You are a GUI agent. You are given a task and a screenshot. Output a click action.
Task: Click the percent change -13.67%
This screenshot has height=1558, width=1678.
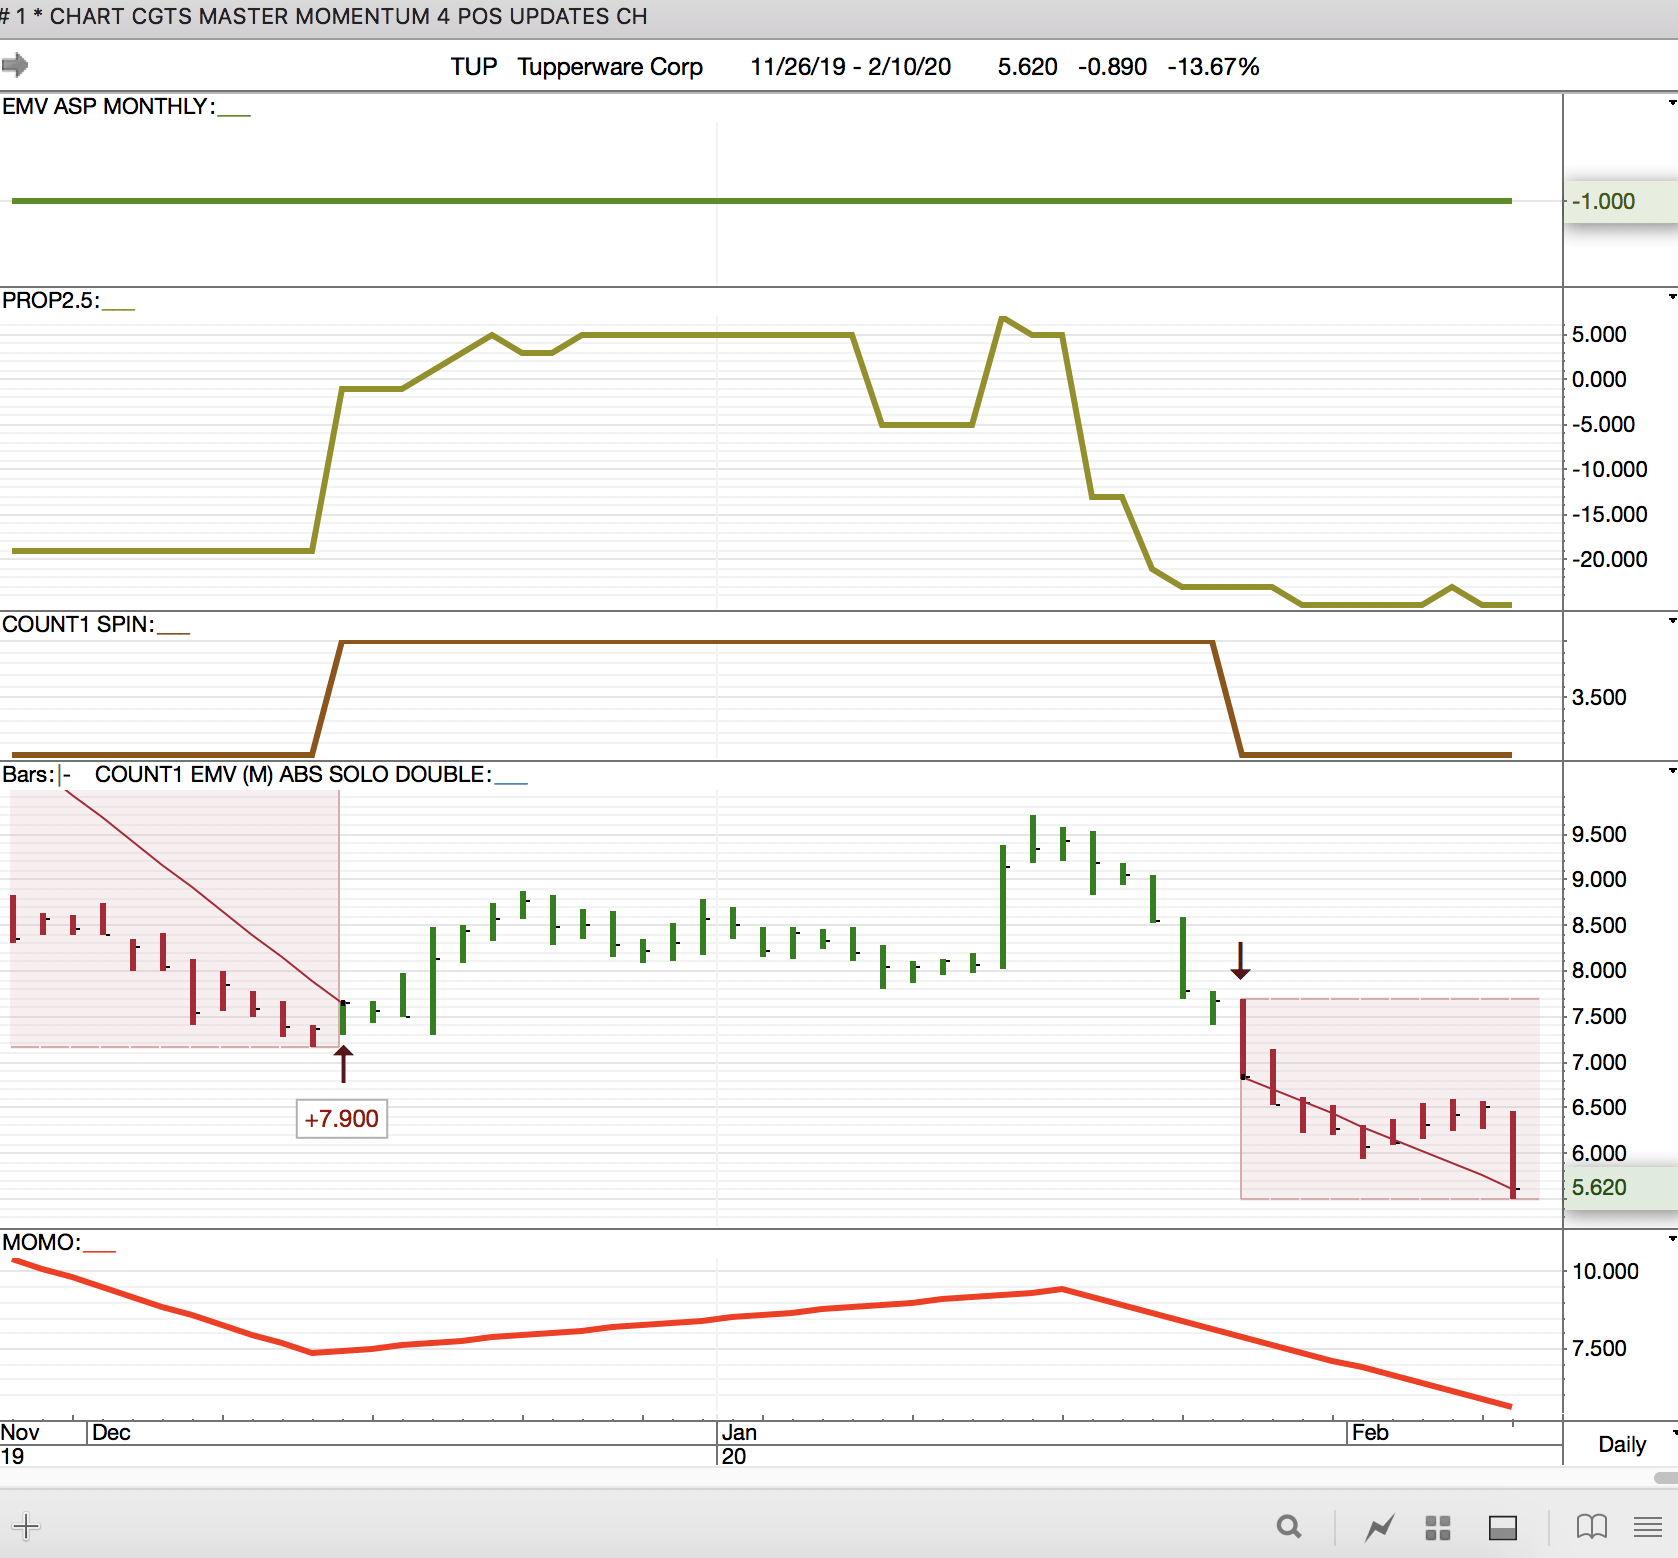[x=1213, y=67]
